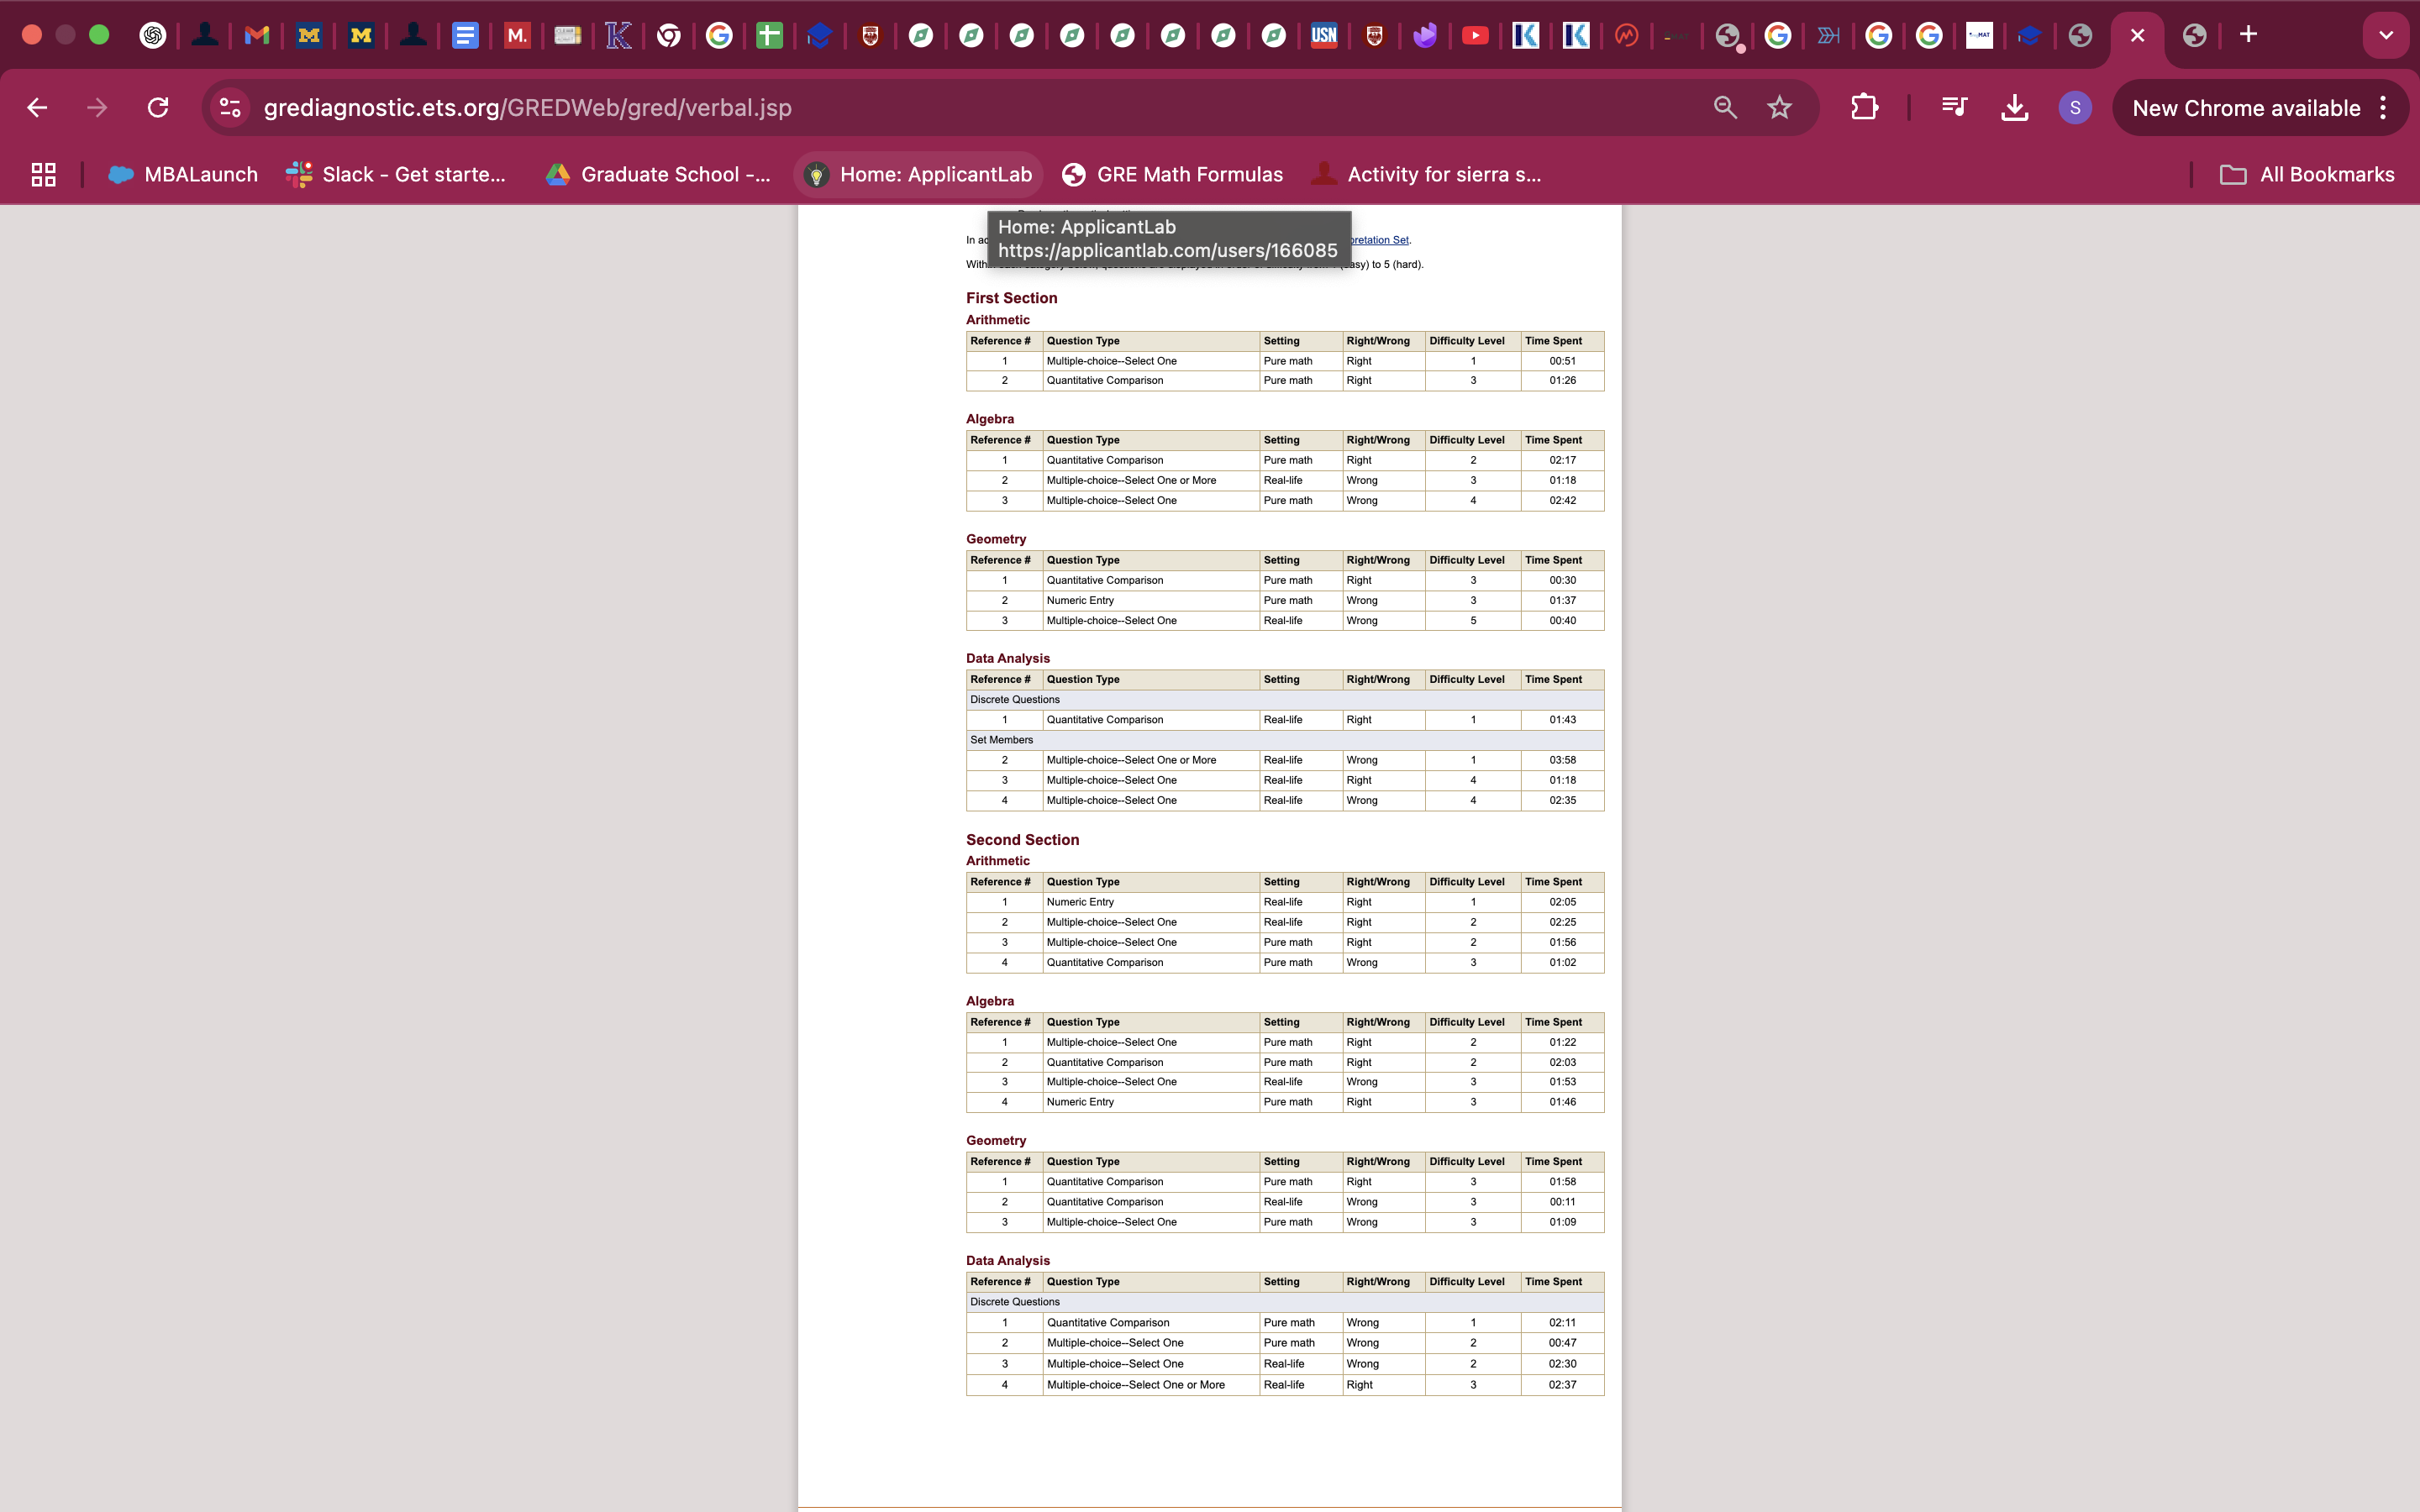
Task: Open the Graduate School bookmark
Action: click(658, 175)
